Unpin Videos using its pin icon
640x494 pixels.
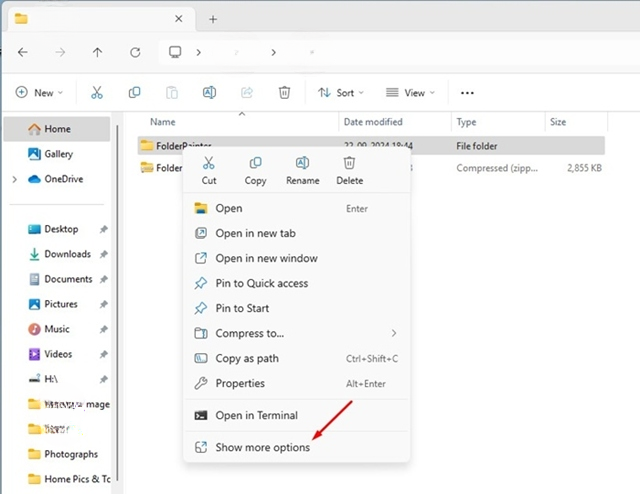(x=104, y=354)
